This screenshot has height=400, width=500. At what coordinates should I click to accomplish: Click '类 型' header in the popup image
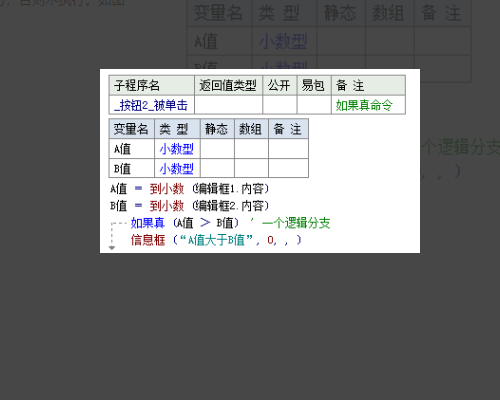click(177, 129)
